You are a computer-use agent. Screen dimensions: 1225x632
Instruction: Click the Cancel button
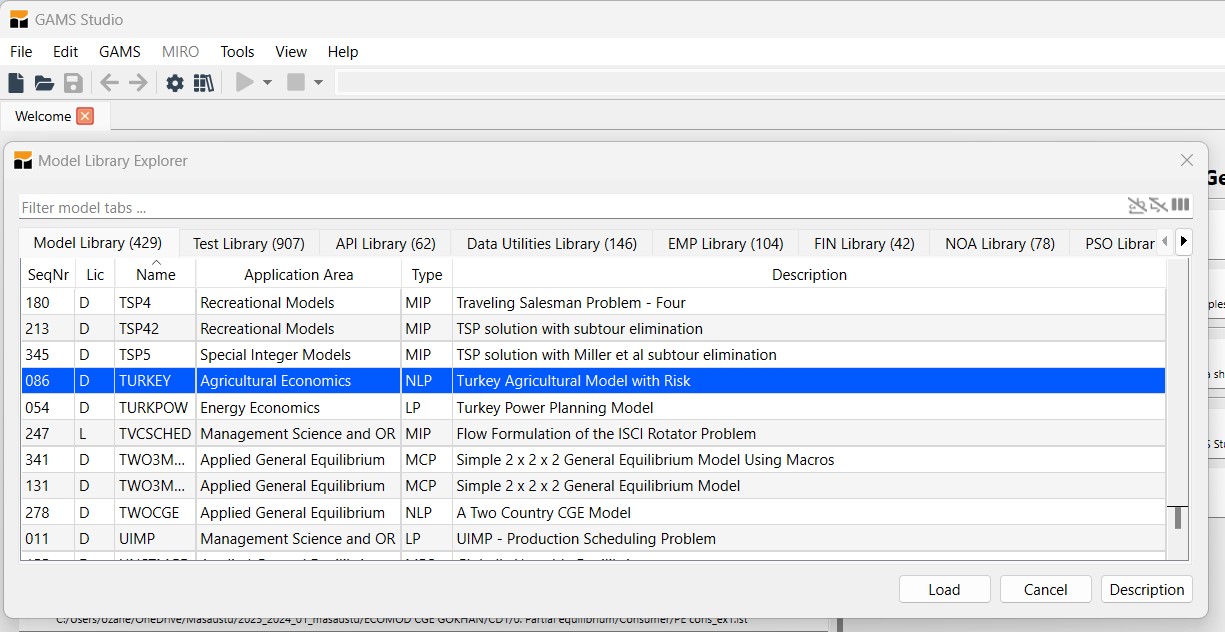click(1045, 589)
